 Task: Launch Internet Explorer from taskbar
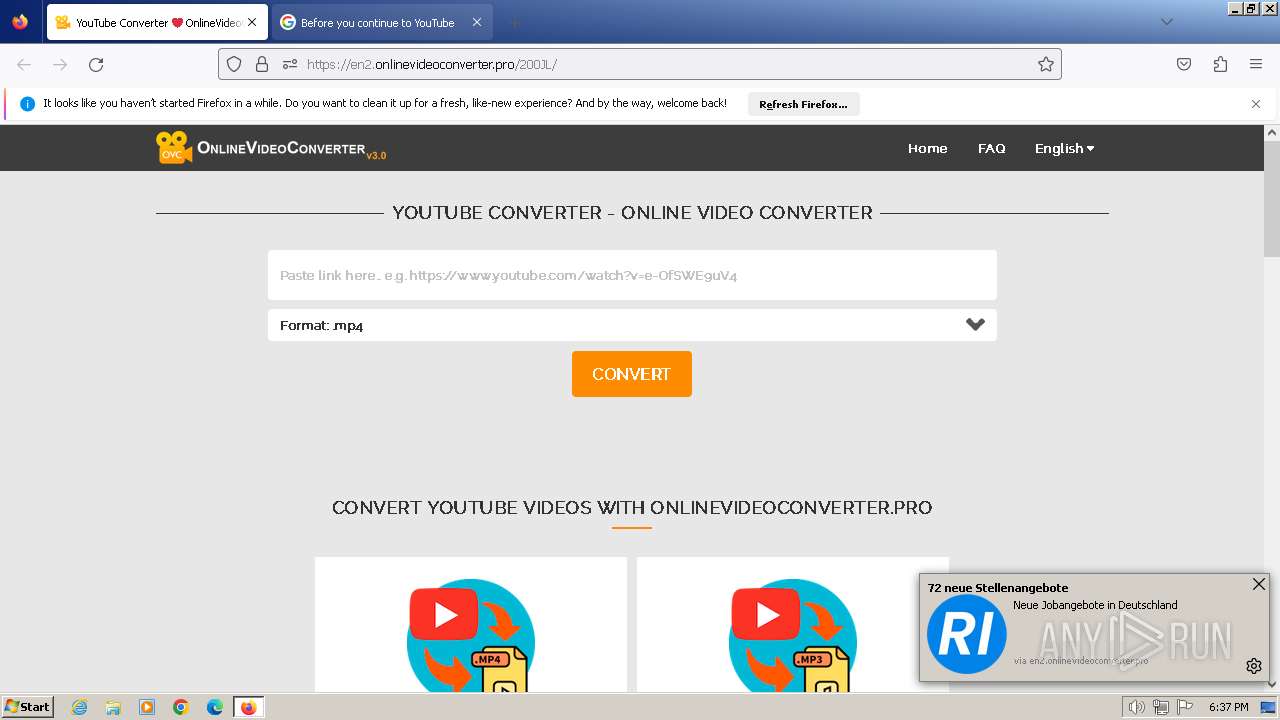tap(80, 707)
